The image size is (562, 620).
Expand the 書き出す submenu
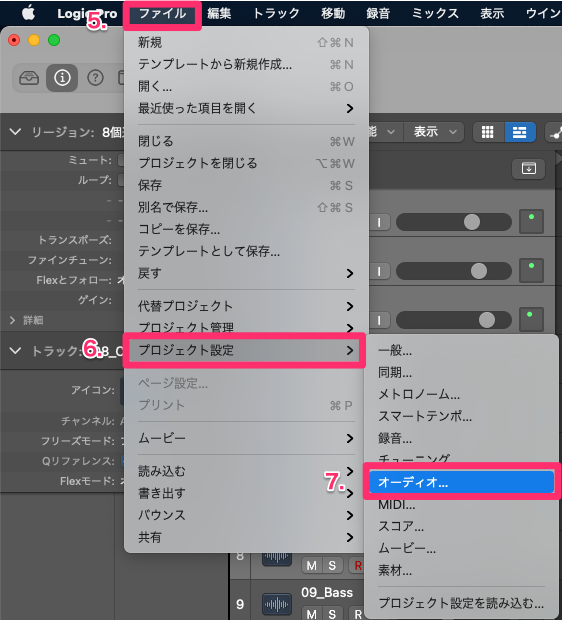click(x=246, y=493)
